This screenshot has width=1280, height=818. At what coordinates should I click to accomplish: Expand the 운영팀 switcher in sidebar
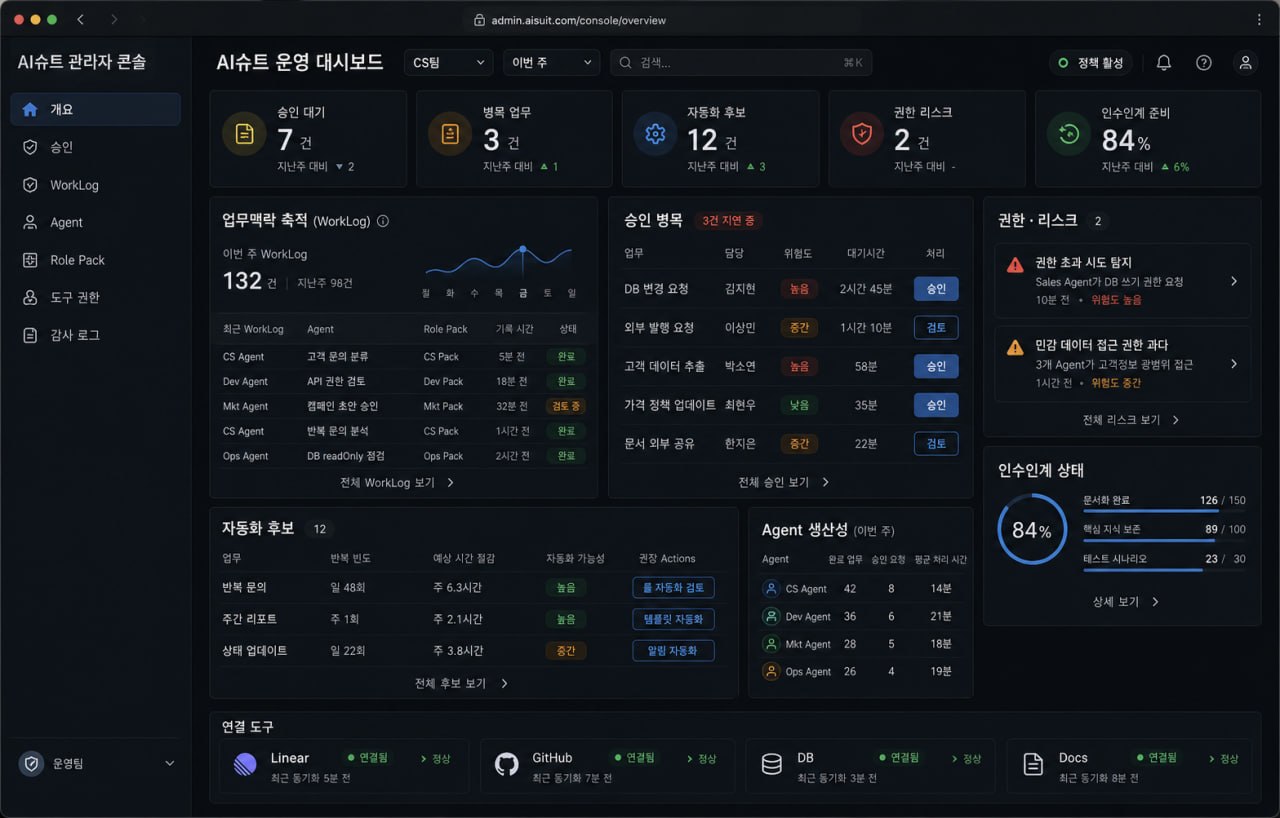pyautogui.click(x=169, y=763)
